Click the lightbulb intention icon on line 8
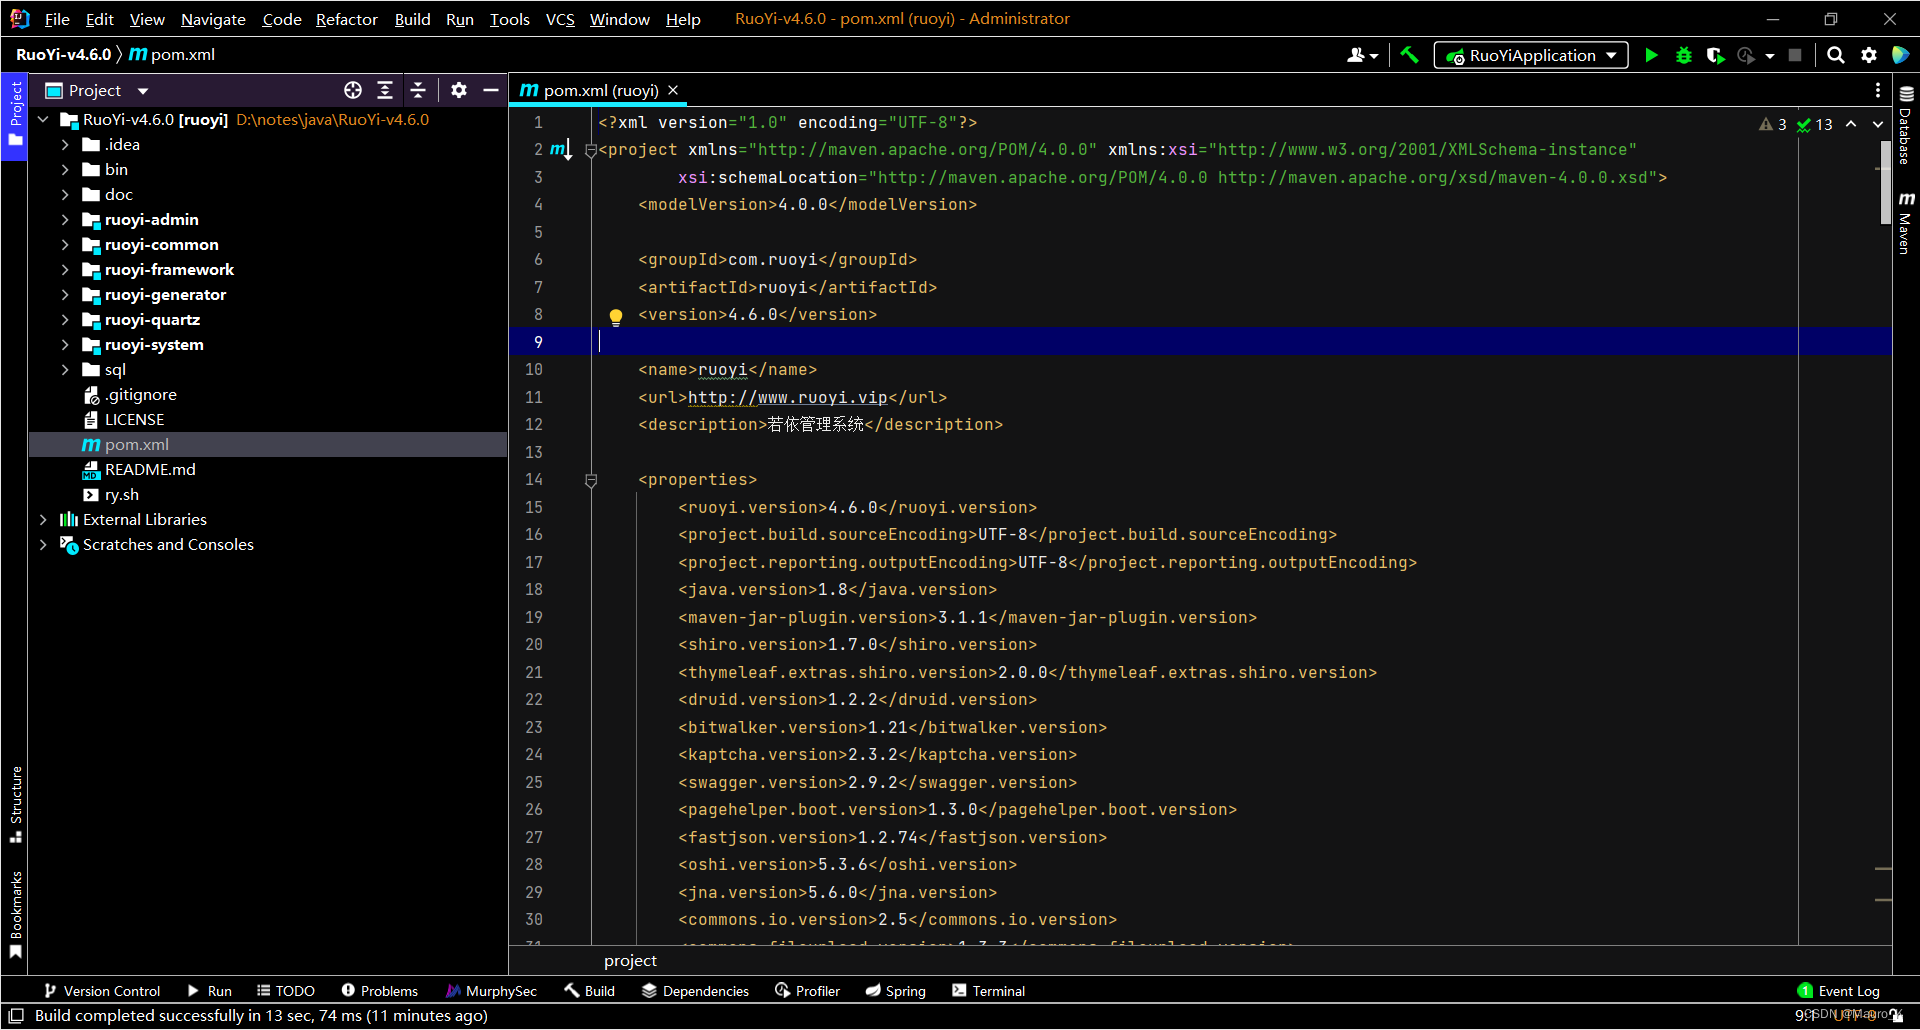Viewport: 1920px width, 1030px height. [x=616, y=317]
